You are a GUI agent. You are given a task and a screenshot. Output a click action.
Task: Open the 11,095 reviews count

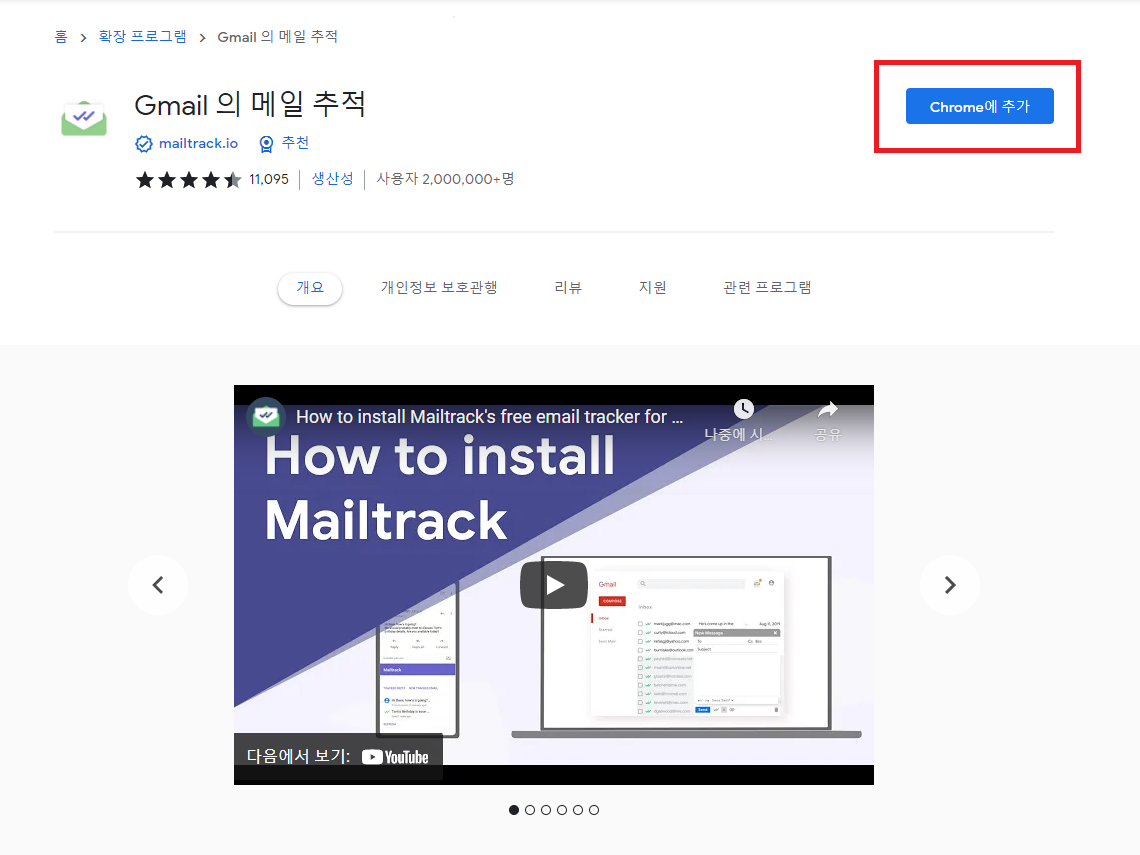[269, 179]
